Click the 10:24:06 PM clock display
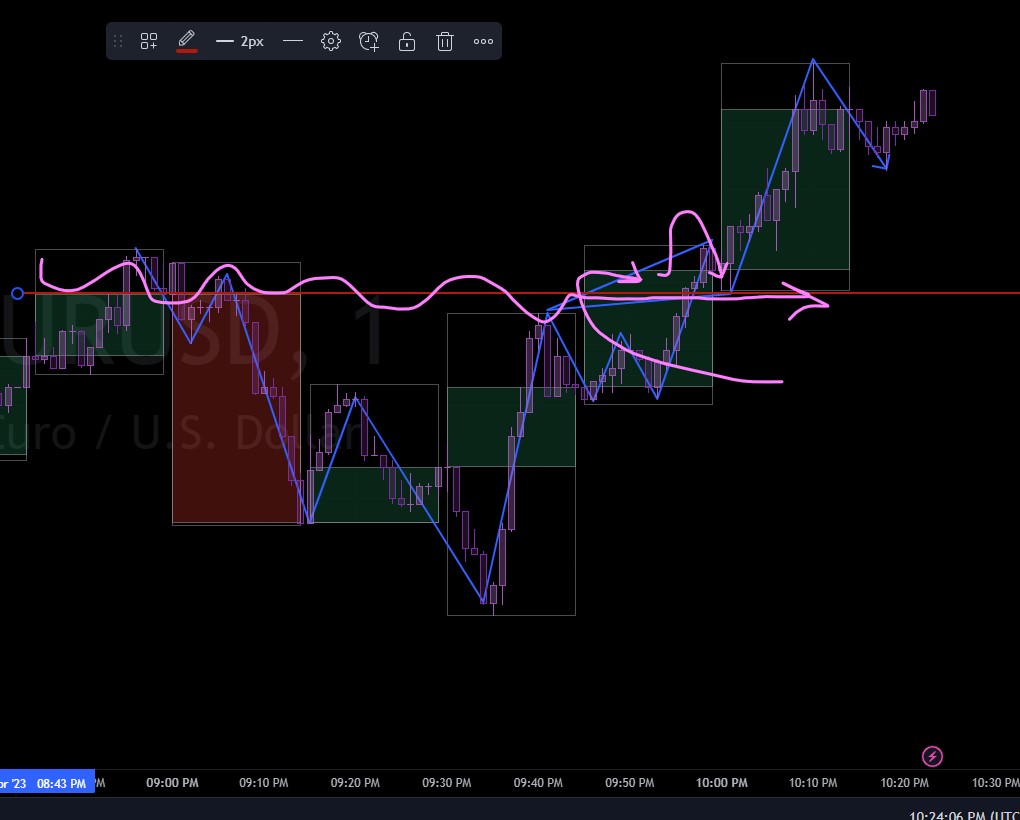1020x820 pixels. [x=963, y=815]
